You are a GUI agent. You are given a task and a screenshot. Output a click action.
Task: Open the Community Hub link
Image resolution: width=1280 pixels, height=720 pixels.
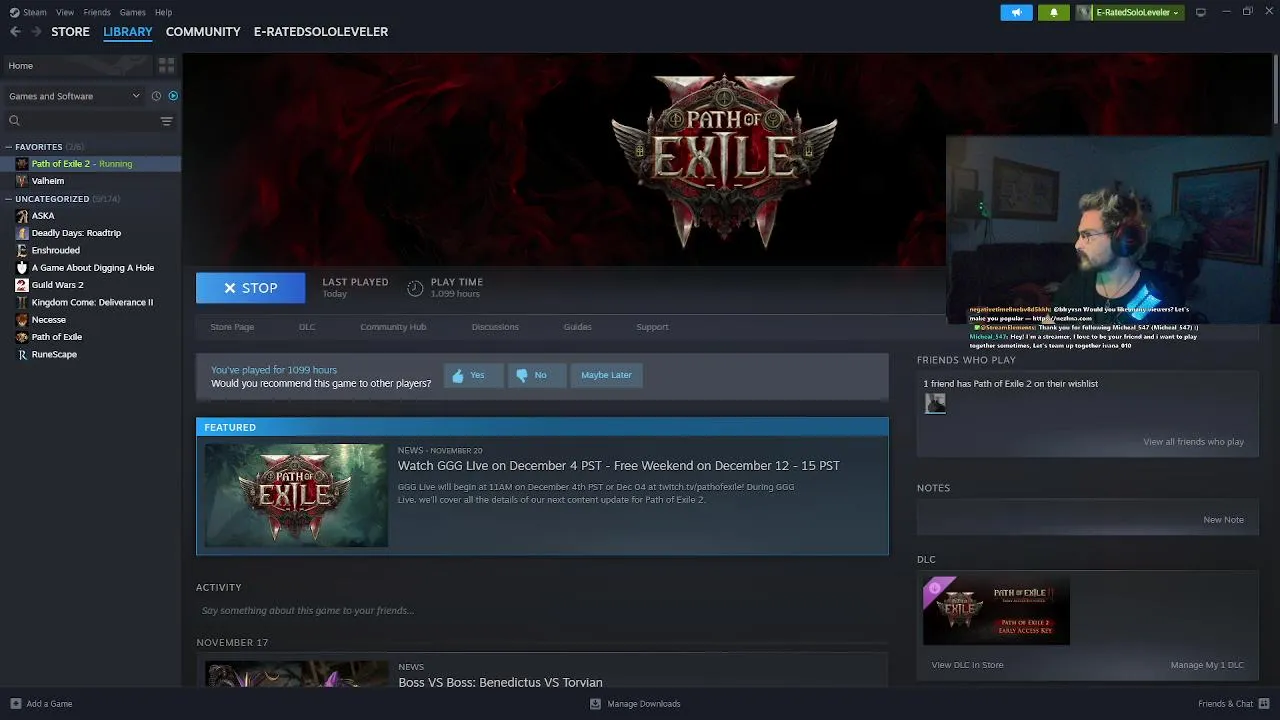pyautogui.click(x=393, y=327)
